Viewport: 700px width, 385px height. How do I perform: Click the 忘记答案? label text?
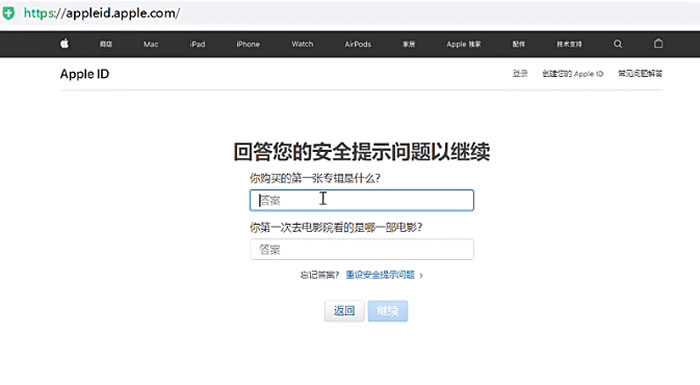click(320, 275)
